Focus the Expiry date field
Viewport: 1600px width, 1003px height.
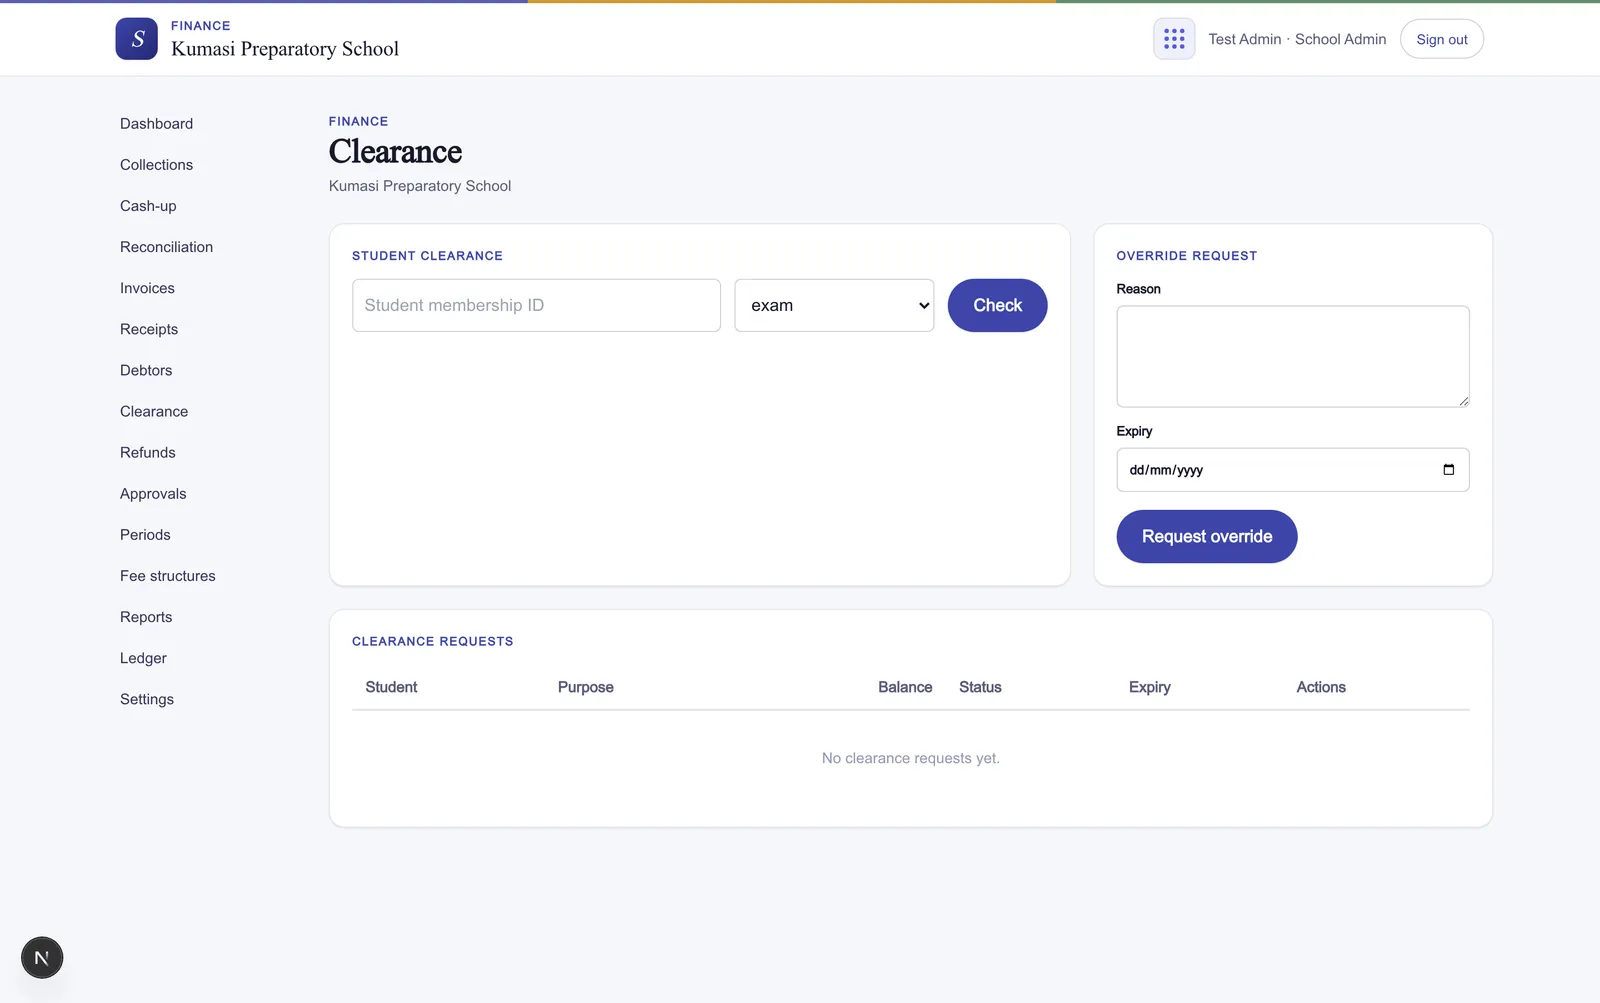(1292, 470)
